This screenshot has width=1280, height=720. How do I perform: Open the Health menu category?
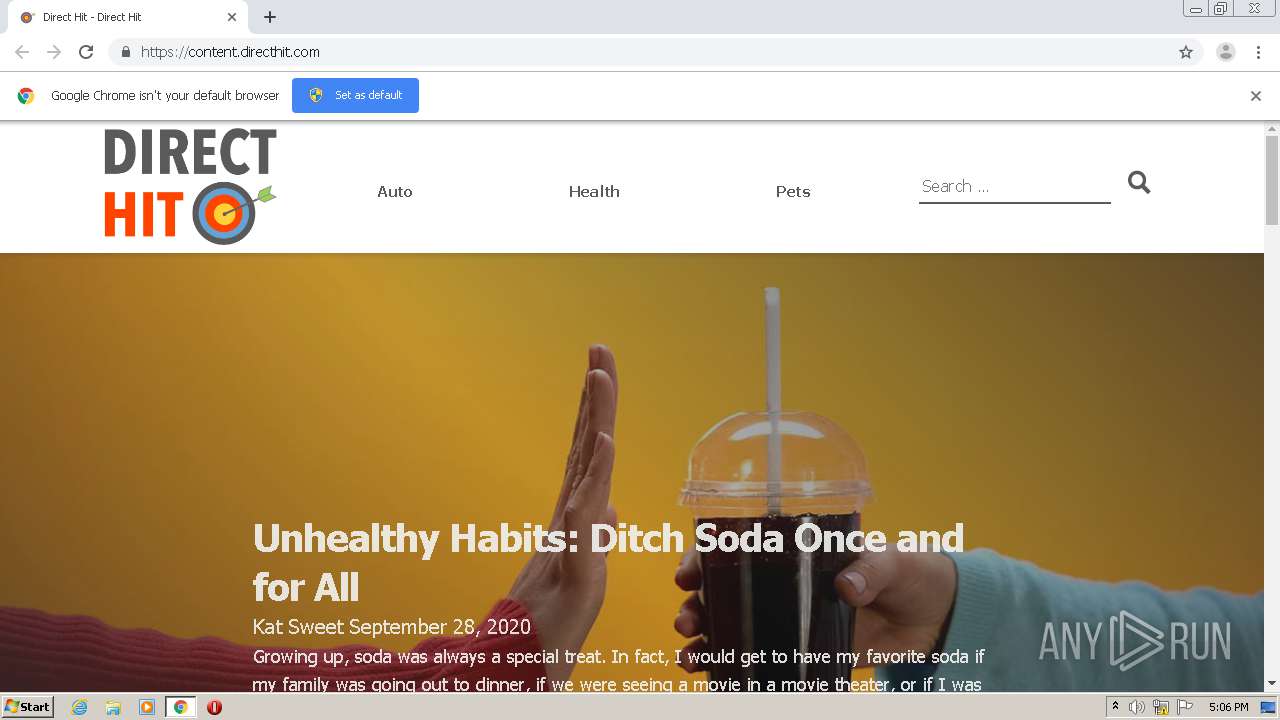click(594, 191)
